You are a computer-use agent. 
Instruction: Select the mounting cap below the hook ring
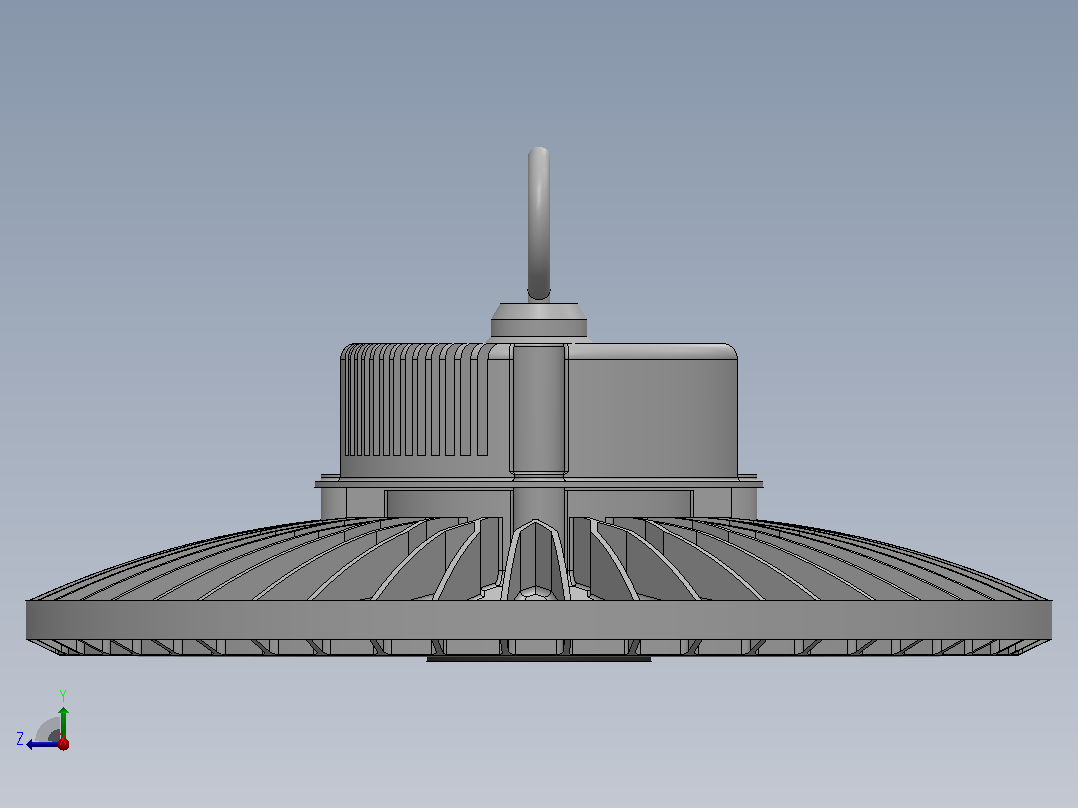click(538, 322)
